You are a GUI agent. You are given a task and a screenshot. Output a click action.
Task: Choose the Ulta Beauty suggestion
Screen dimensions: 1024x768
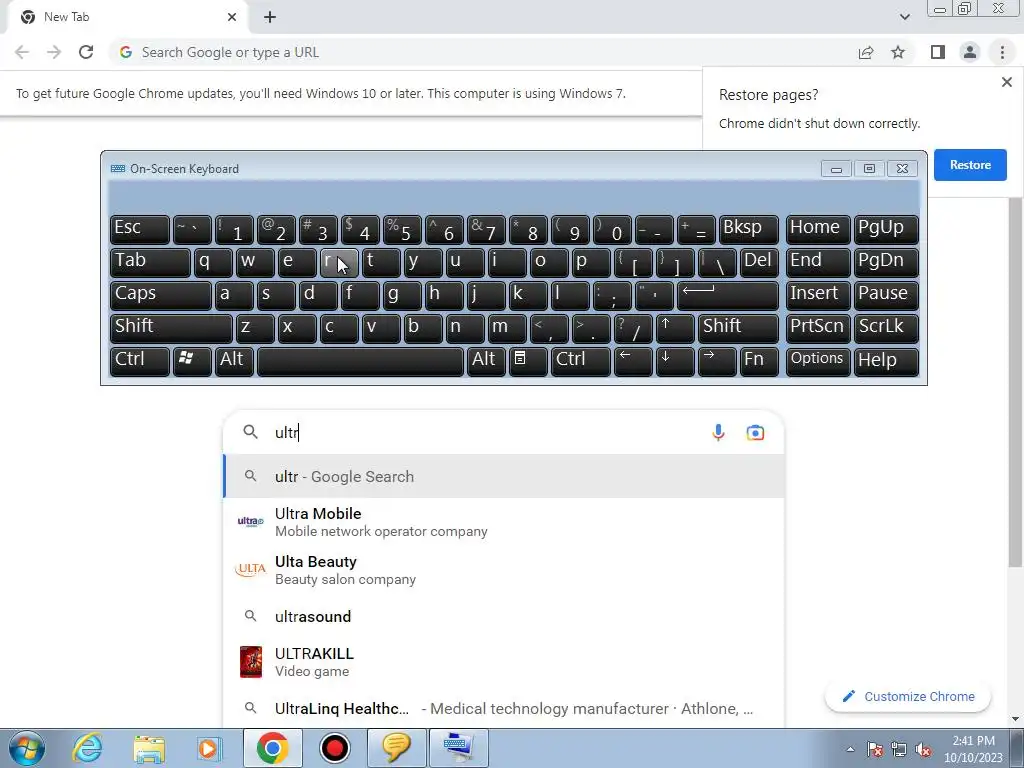point(503,570)
